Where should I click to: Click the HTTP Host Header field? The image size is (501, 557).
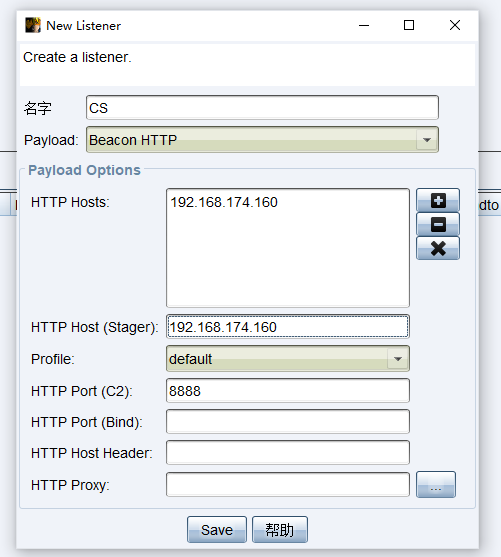pyautogui.click(x=288, y=453)
